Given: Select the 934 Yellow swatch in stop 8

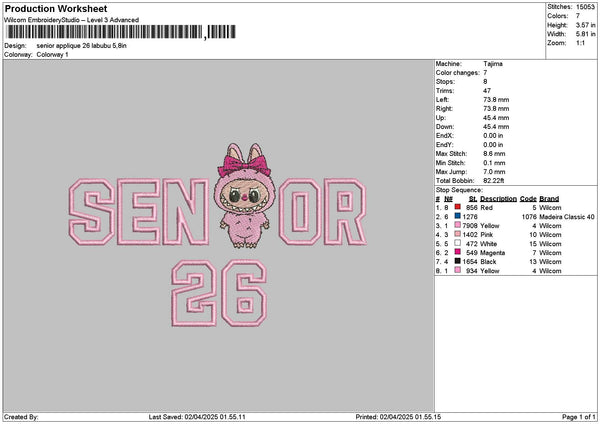Looking at the screenshot, I should [457, 270].
